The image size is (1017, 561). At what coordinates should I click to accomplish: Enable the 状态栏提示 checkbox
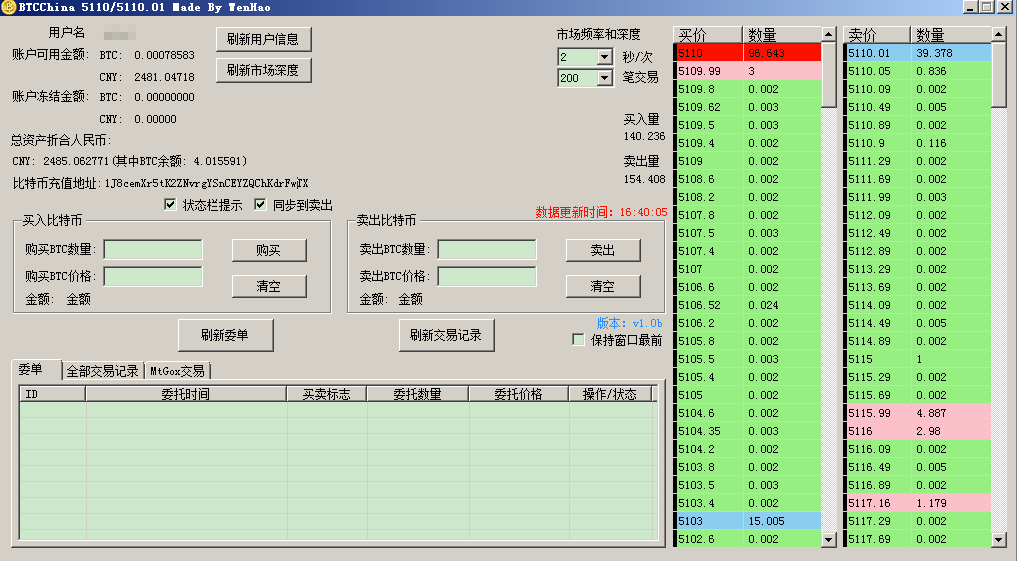(x=170, y=205)
